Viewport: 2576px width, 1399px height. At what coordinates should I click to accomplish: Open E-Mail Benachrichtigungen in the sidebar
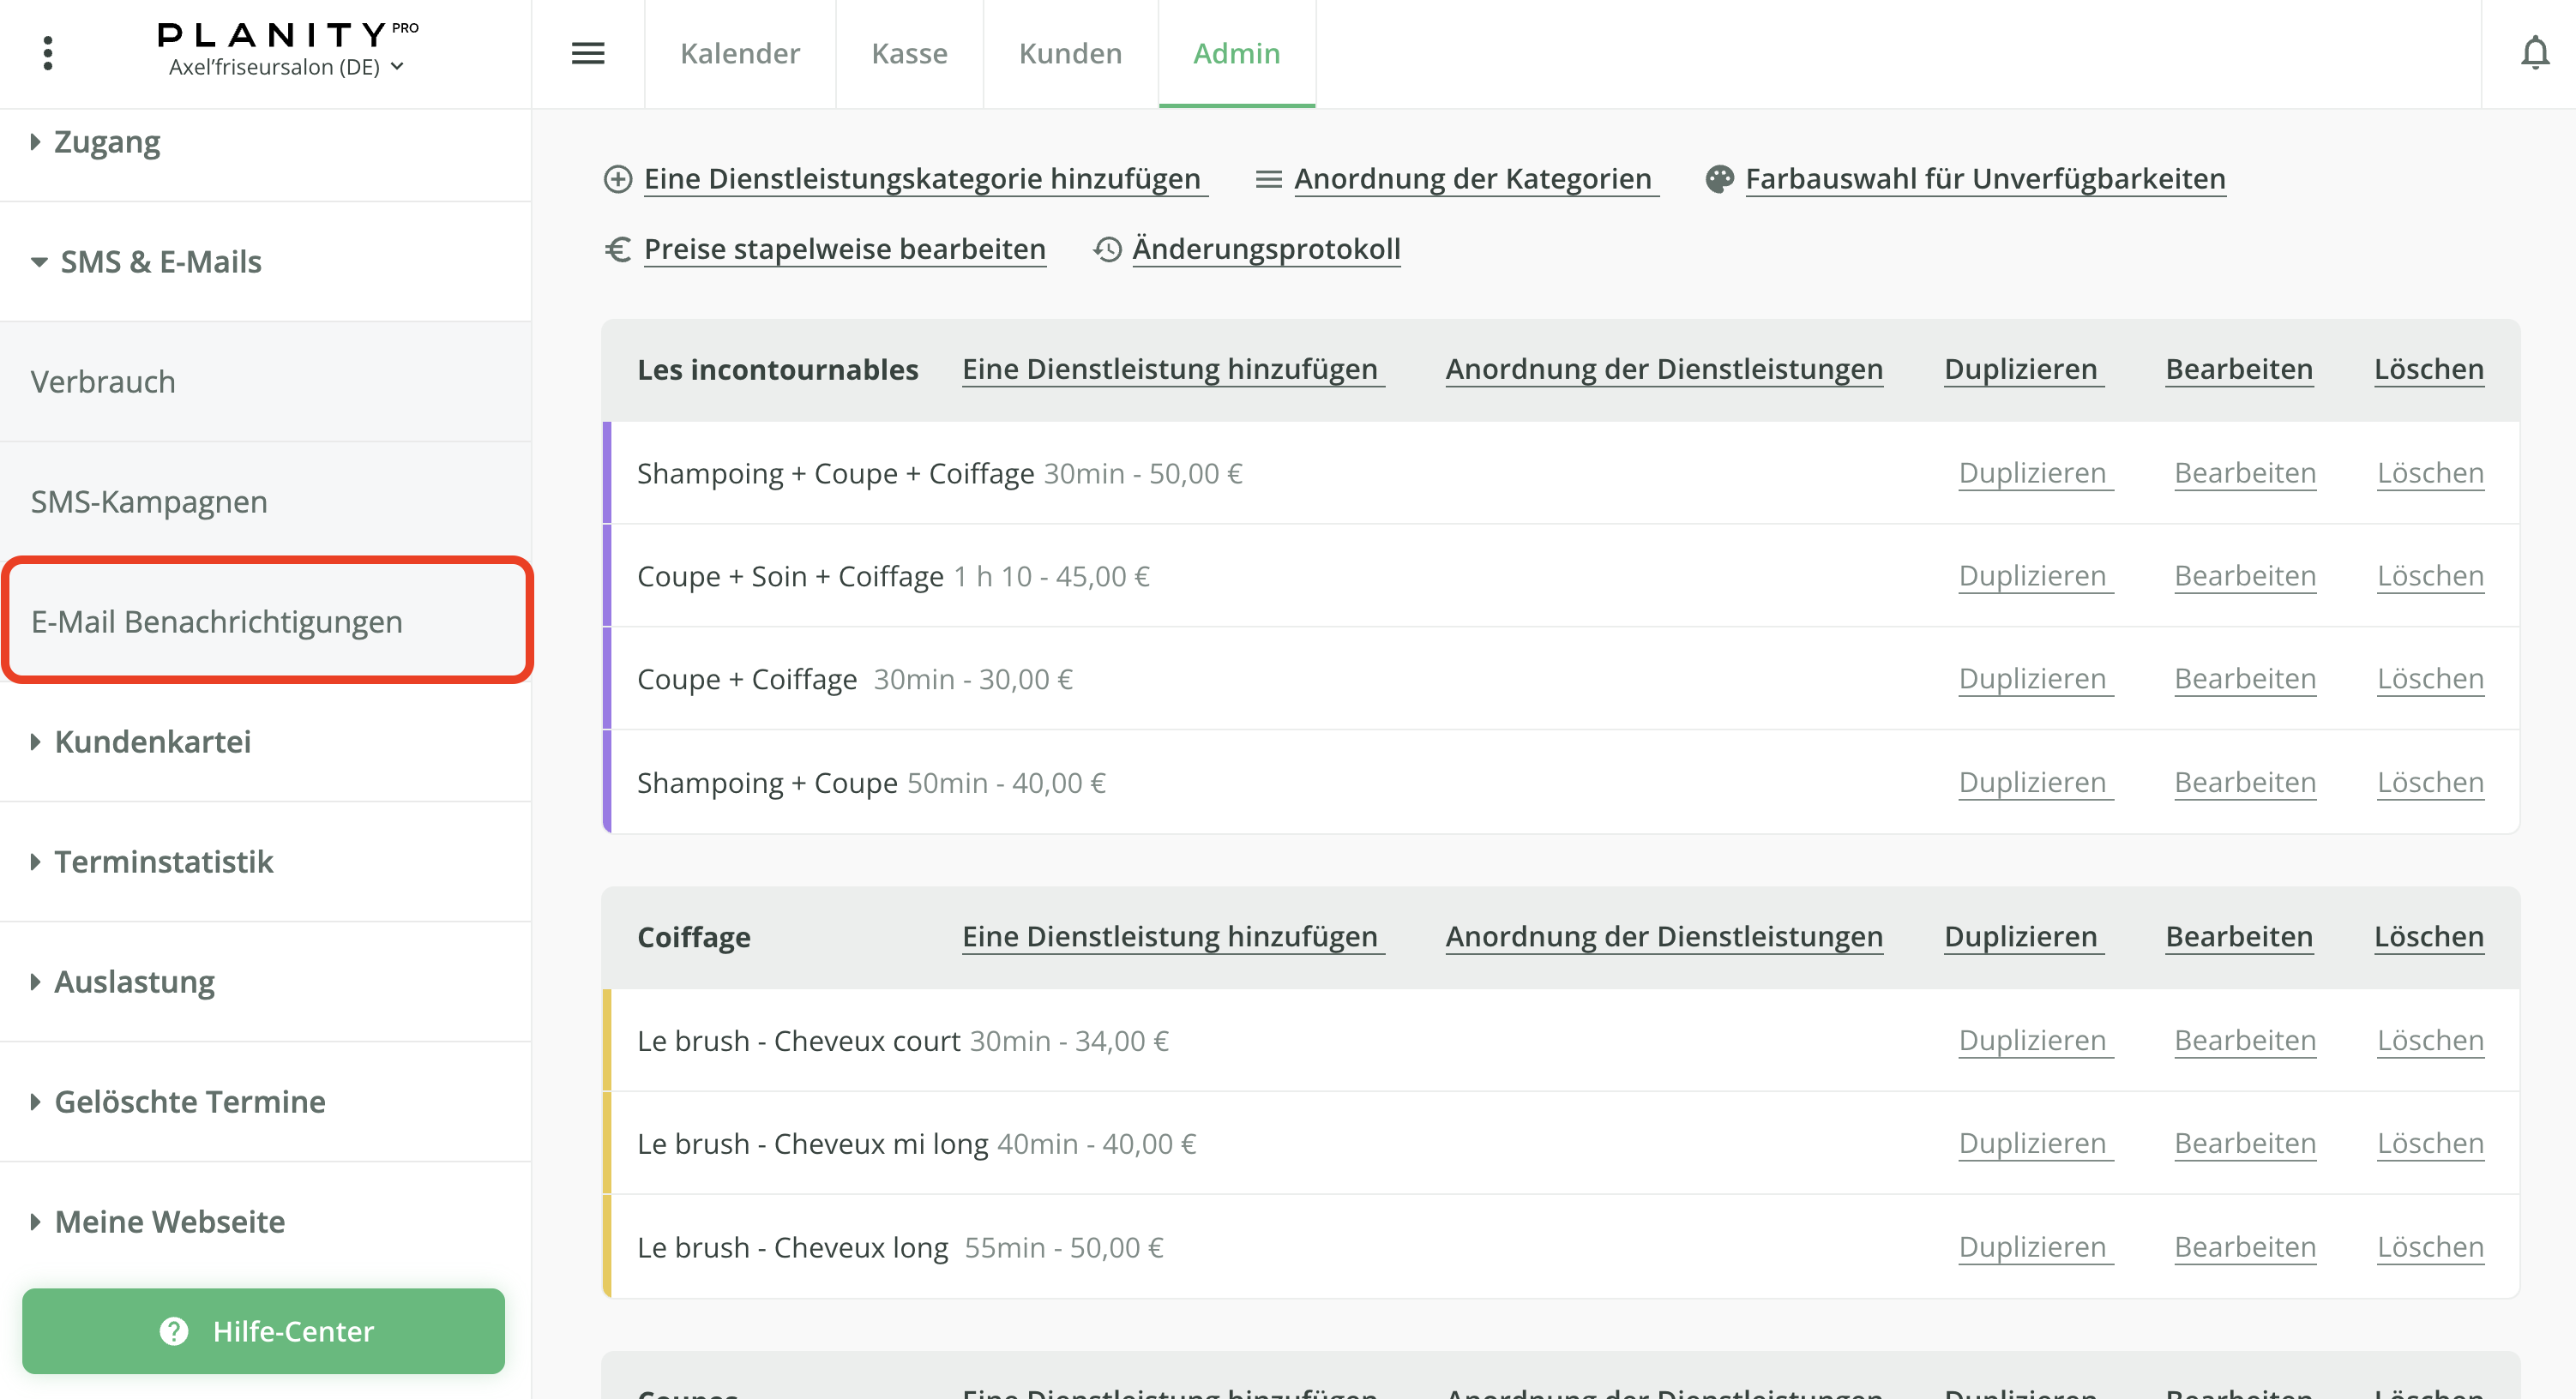(x=216, y=621)
